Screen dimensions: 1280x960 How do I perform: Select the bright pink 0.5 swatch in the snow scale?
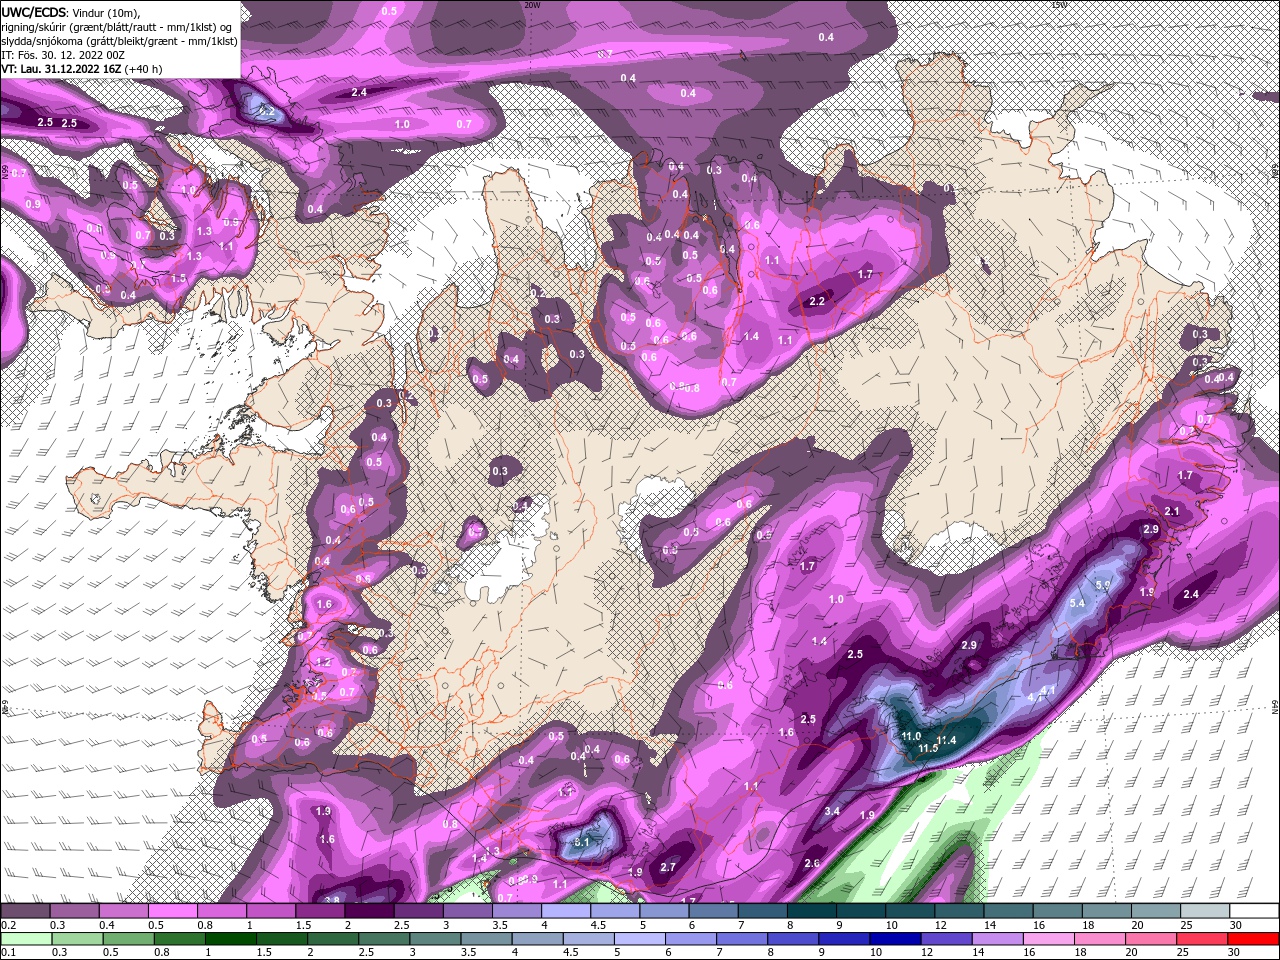pos(172,910)
